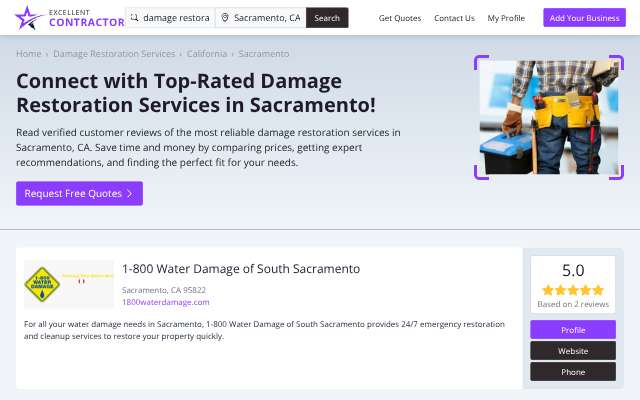Click the five-star rating stars
640x400 pixels.
click(x=573, y=290)
